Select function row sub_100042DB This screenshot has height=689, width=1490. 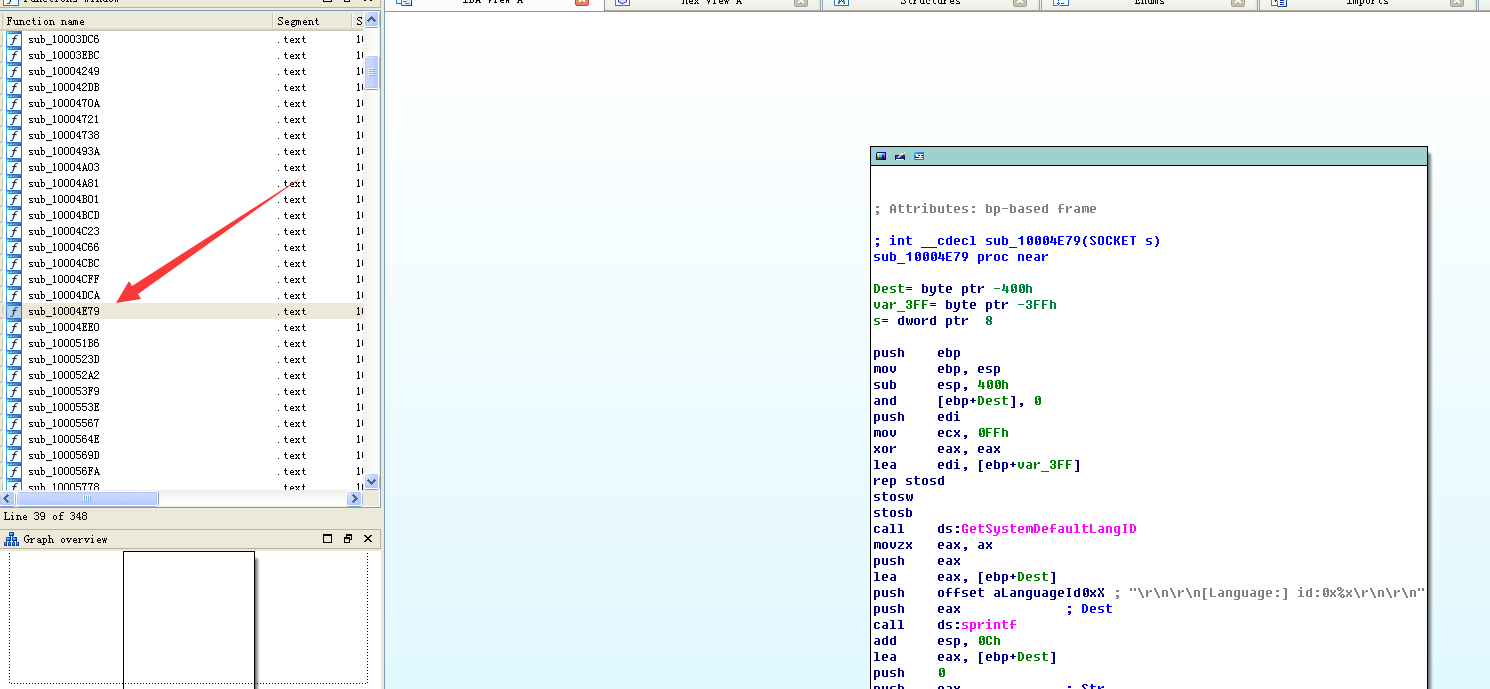pos(183,87)
